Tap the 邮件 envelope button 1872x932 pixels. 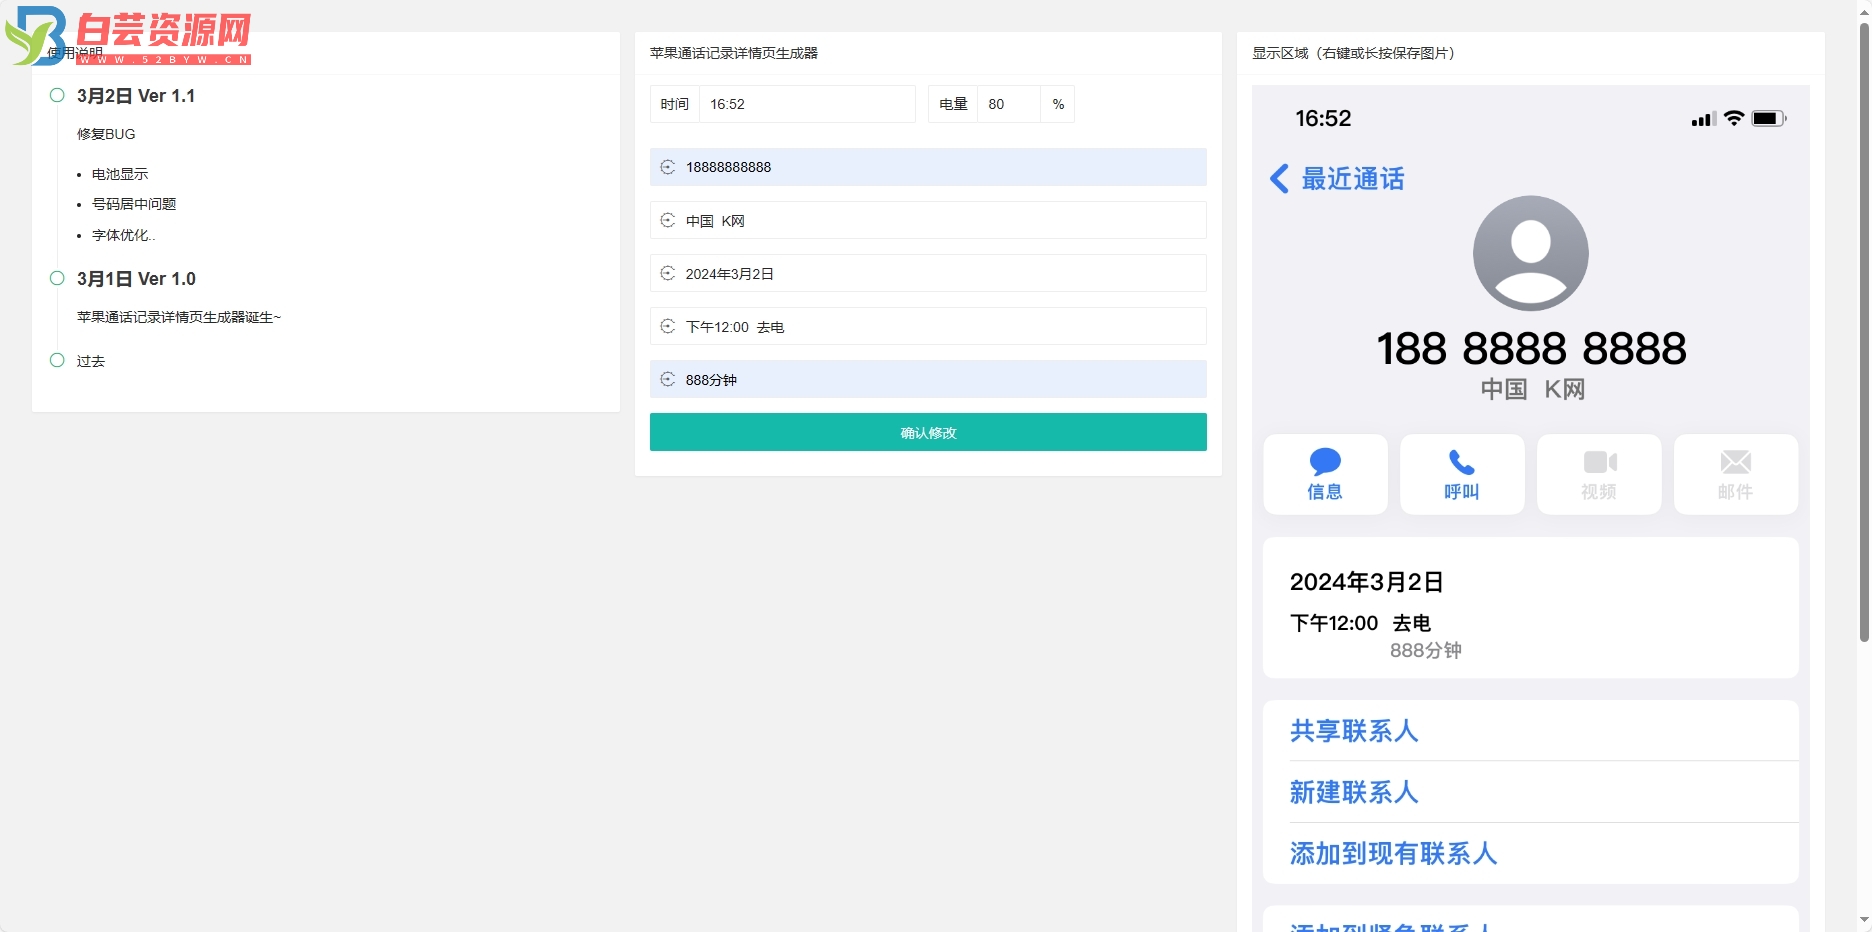(1736, 474)
